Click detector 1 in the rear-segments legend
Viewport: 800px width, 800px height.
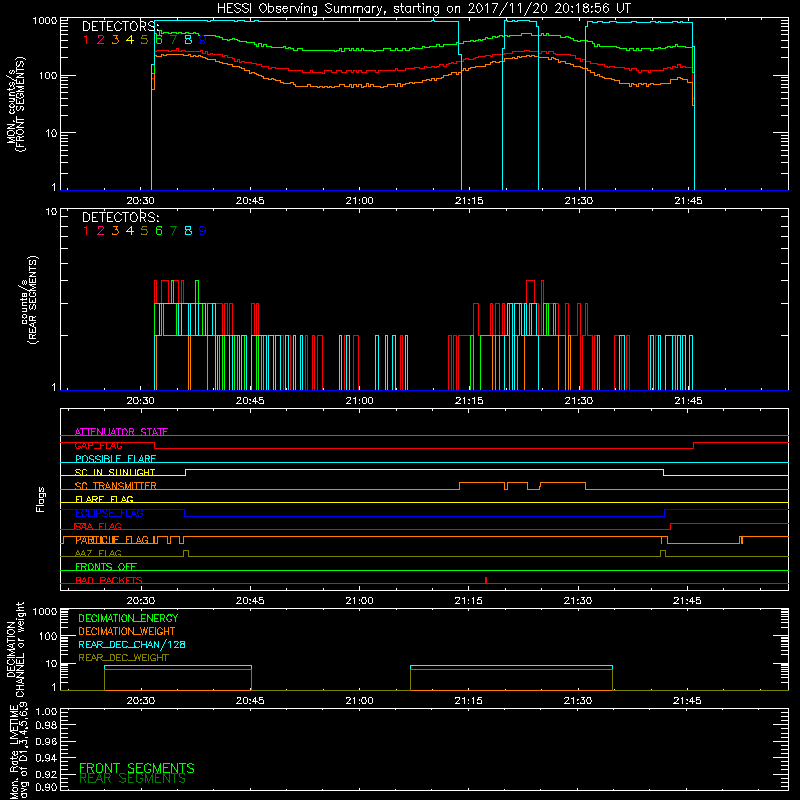(86, 231)
